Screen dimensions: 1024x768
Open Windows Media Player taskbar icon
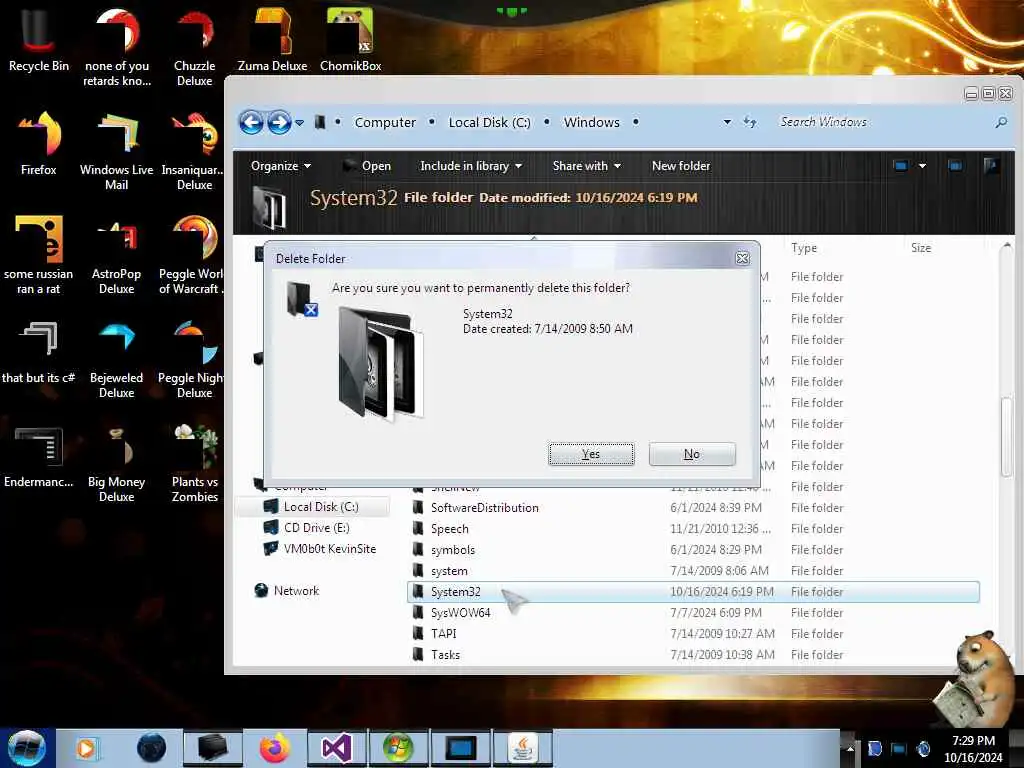coord(86,748)
